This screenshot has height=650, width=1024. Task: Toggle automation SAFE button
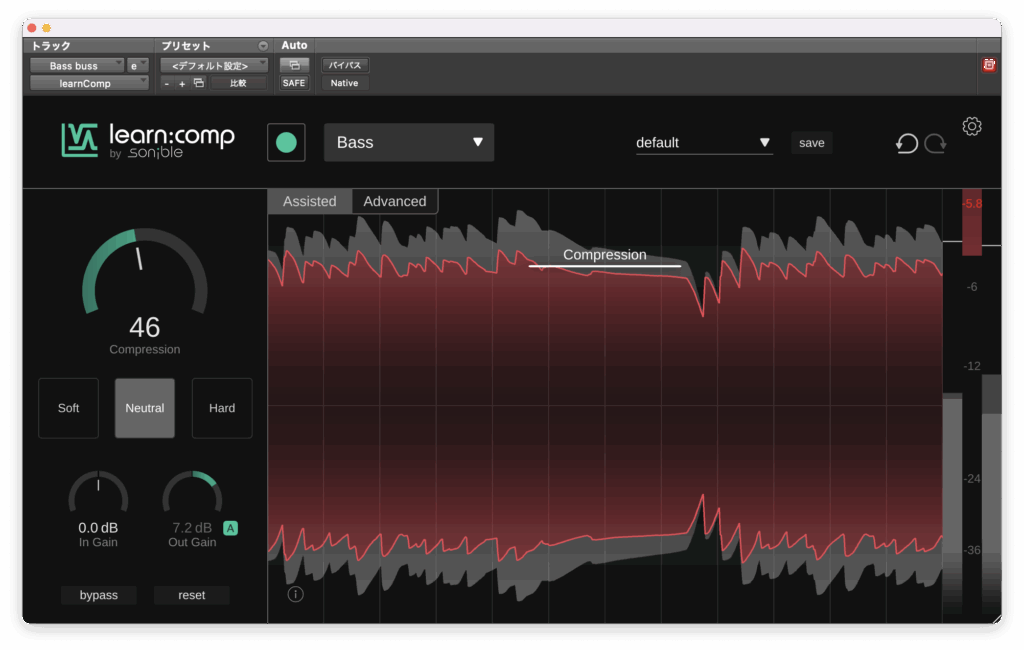click(294, 83)
